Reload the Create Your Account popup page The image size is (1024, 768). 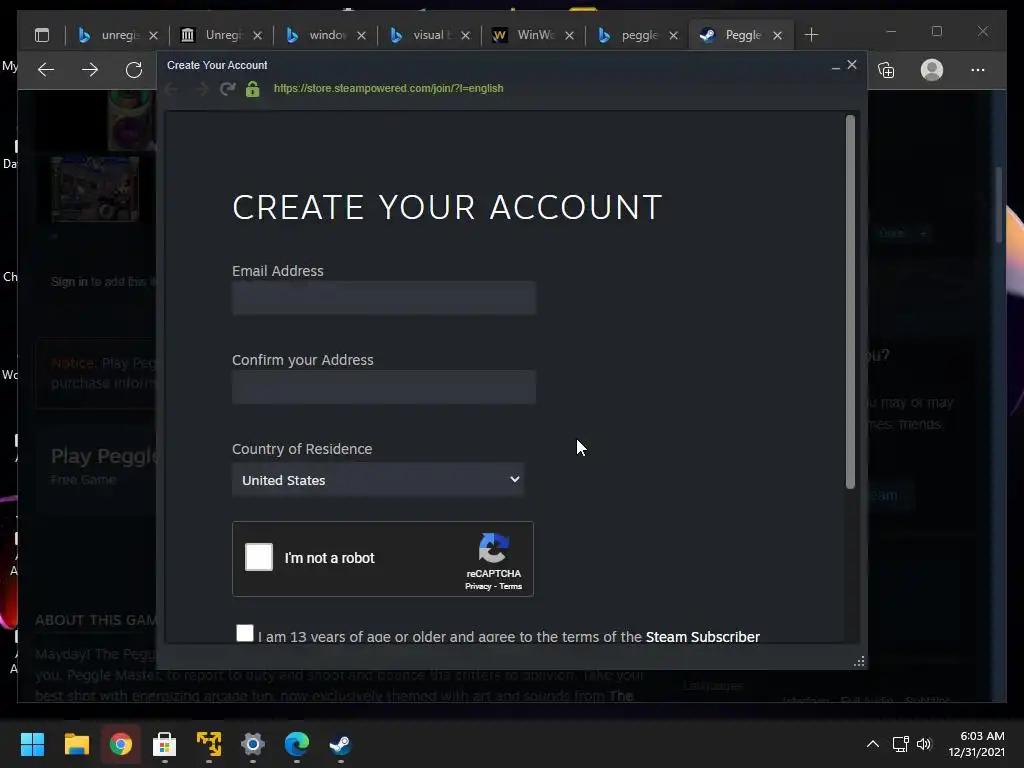[227, 88]
